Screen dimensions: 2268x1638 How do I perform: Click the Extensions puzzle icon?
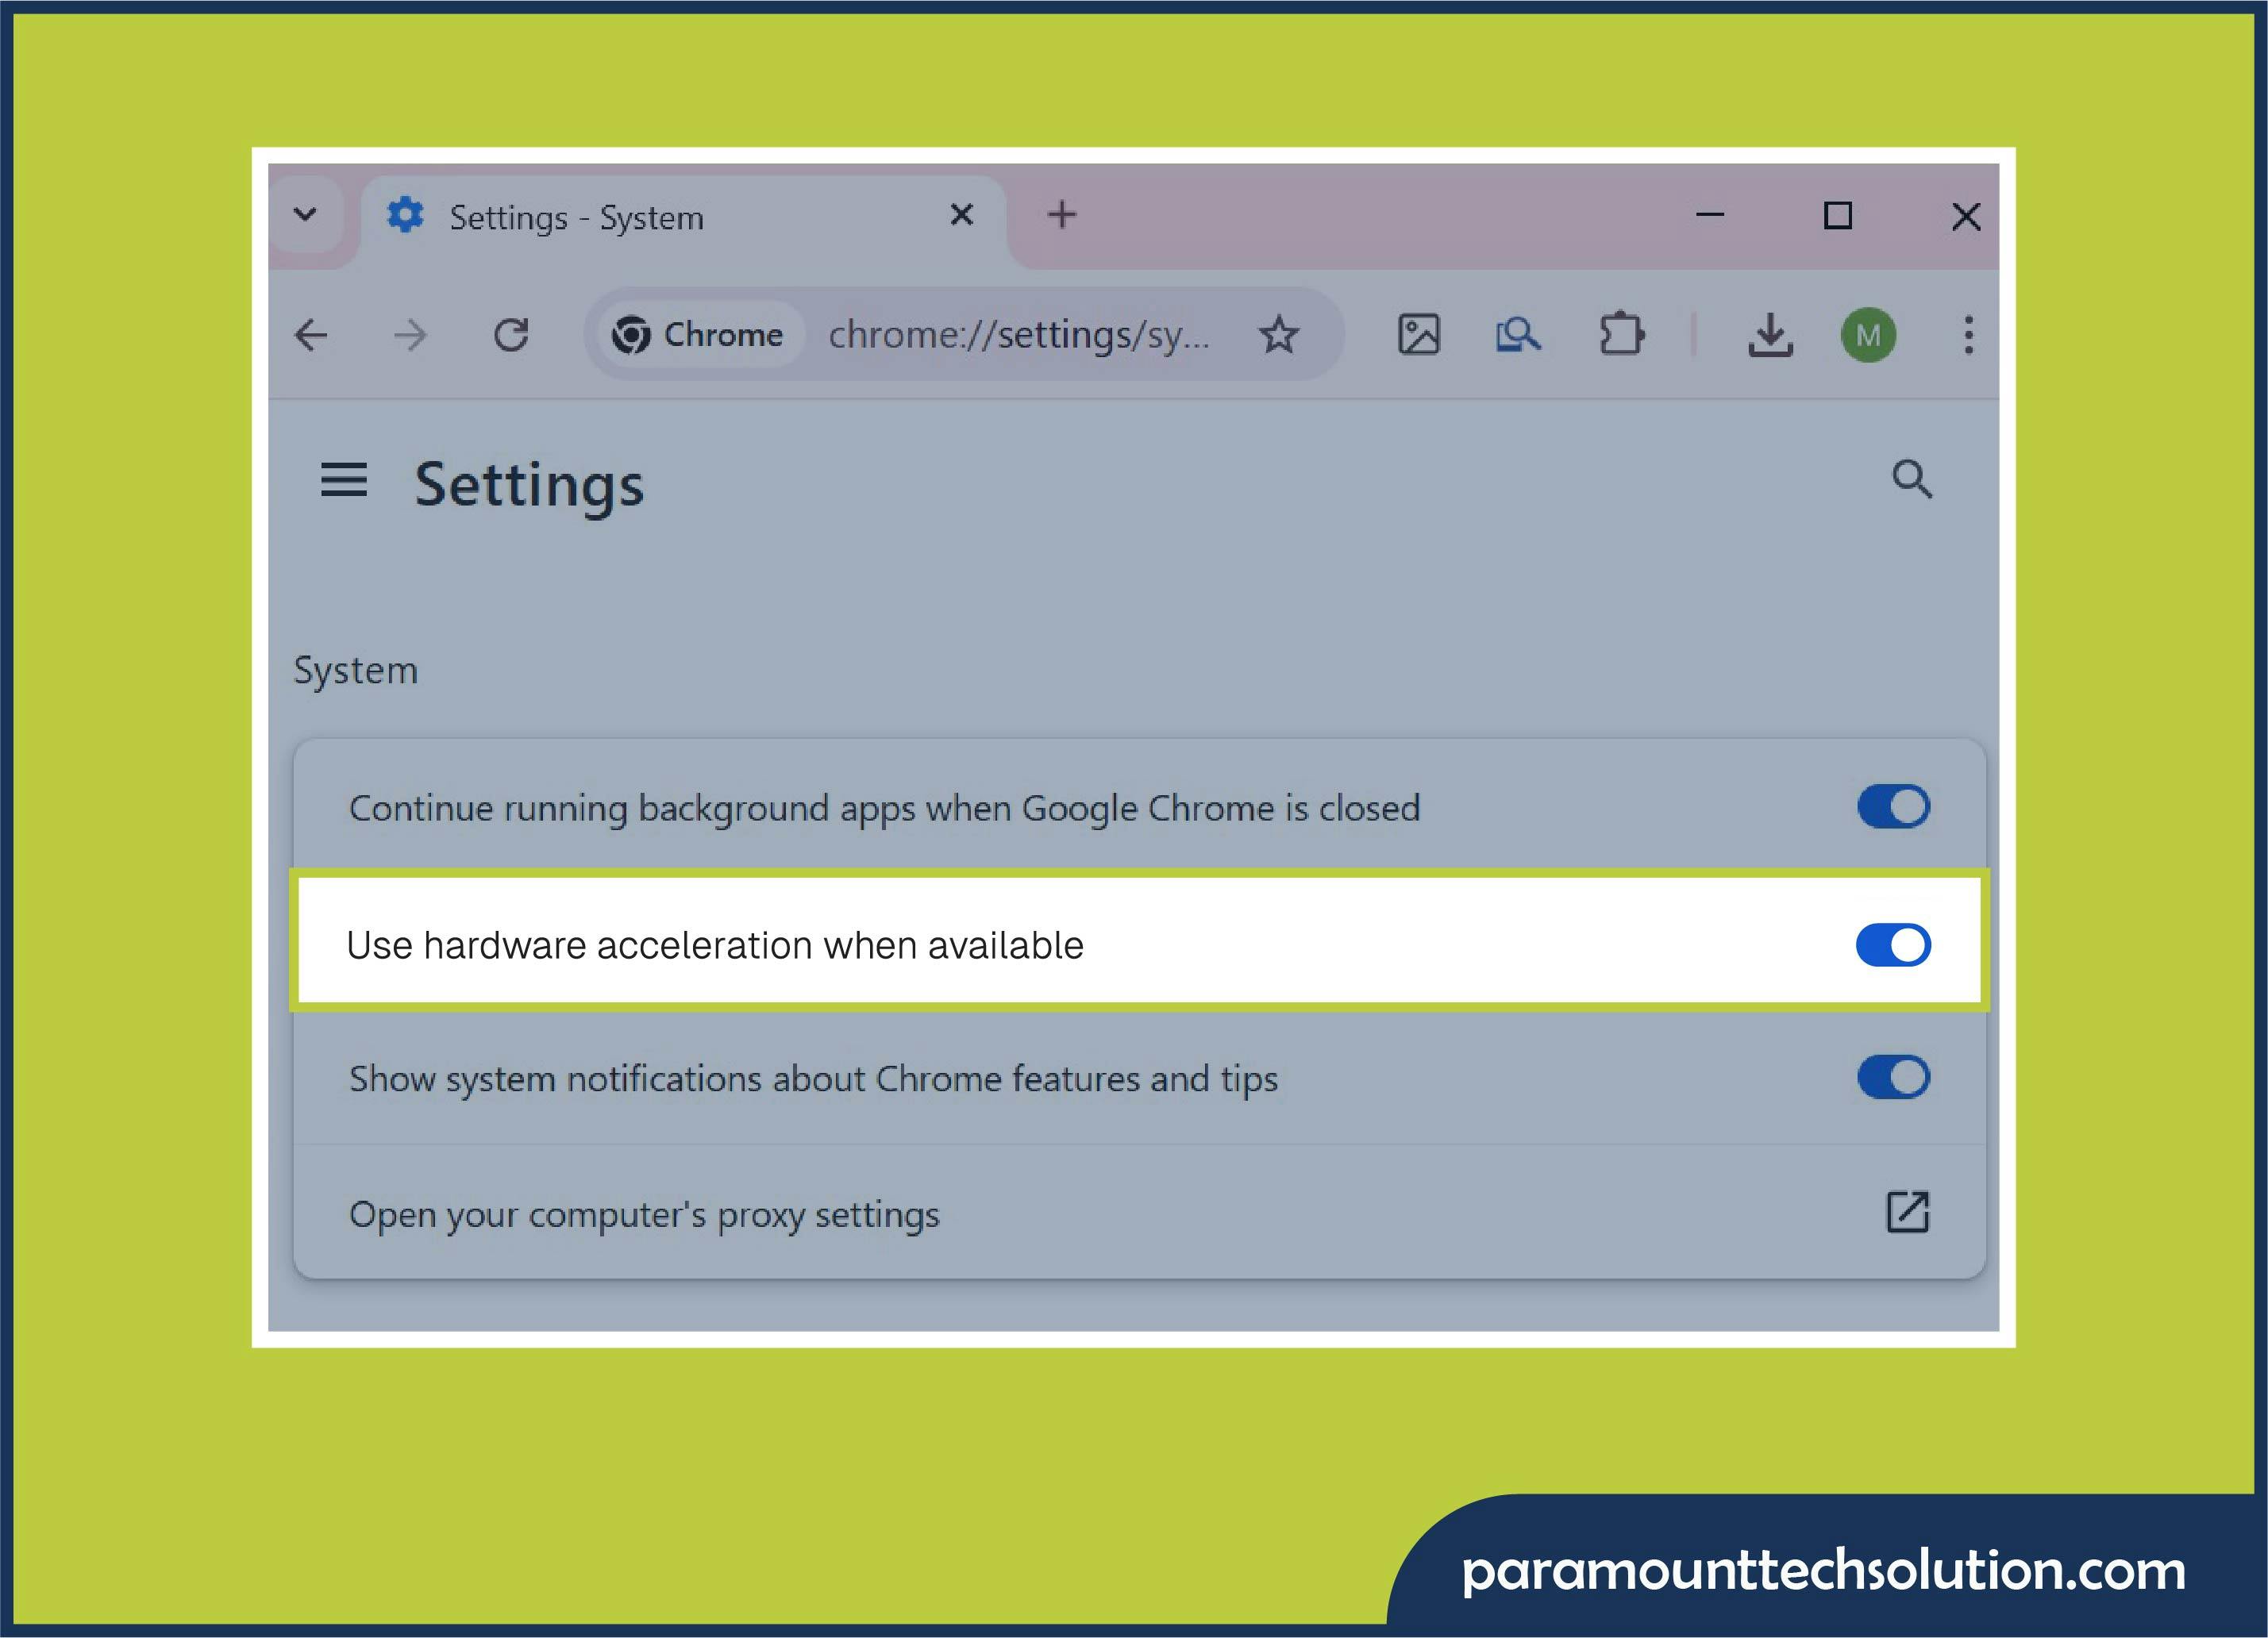click(x=1621, y=335)
